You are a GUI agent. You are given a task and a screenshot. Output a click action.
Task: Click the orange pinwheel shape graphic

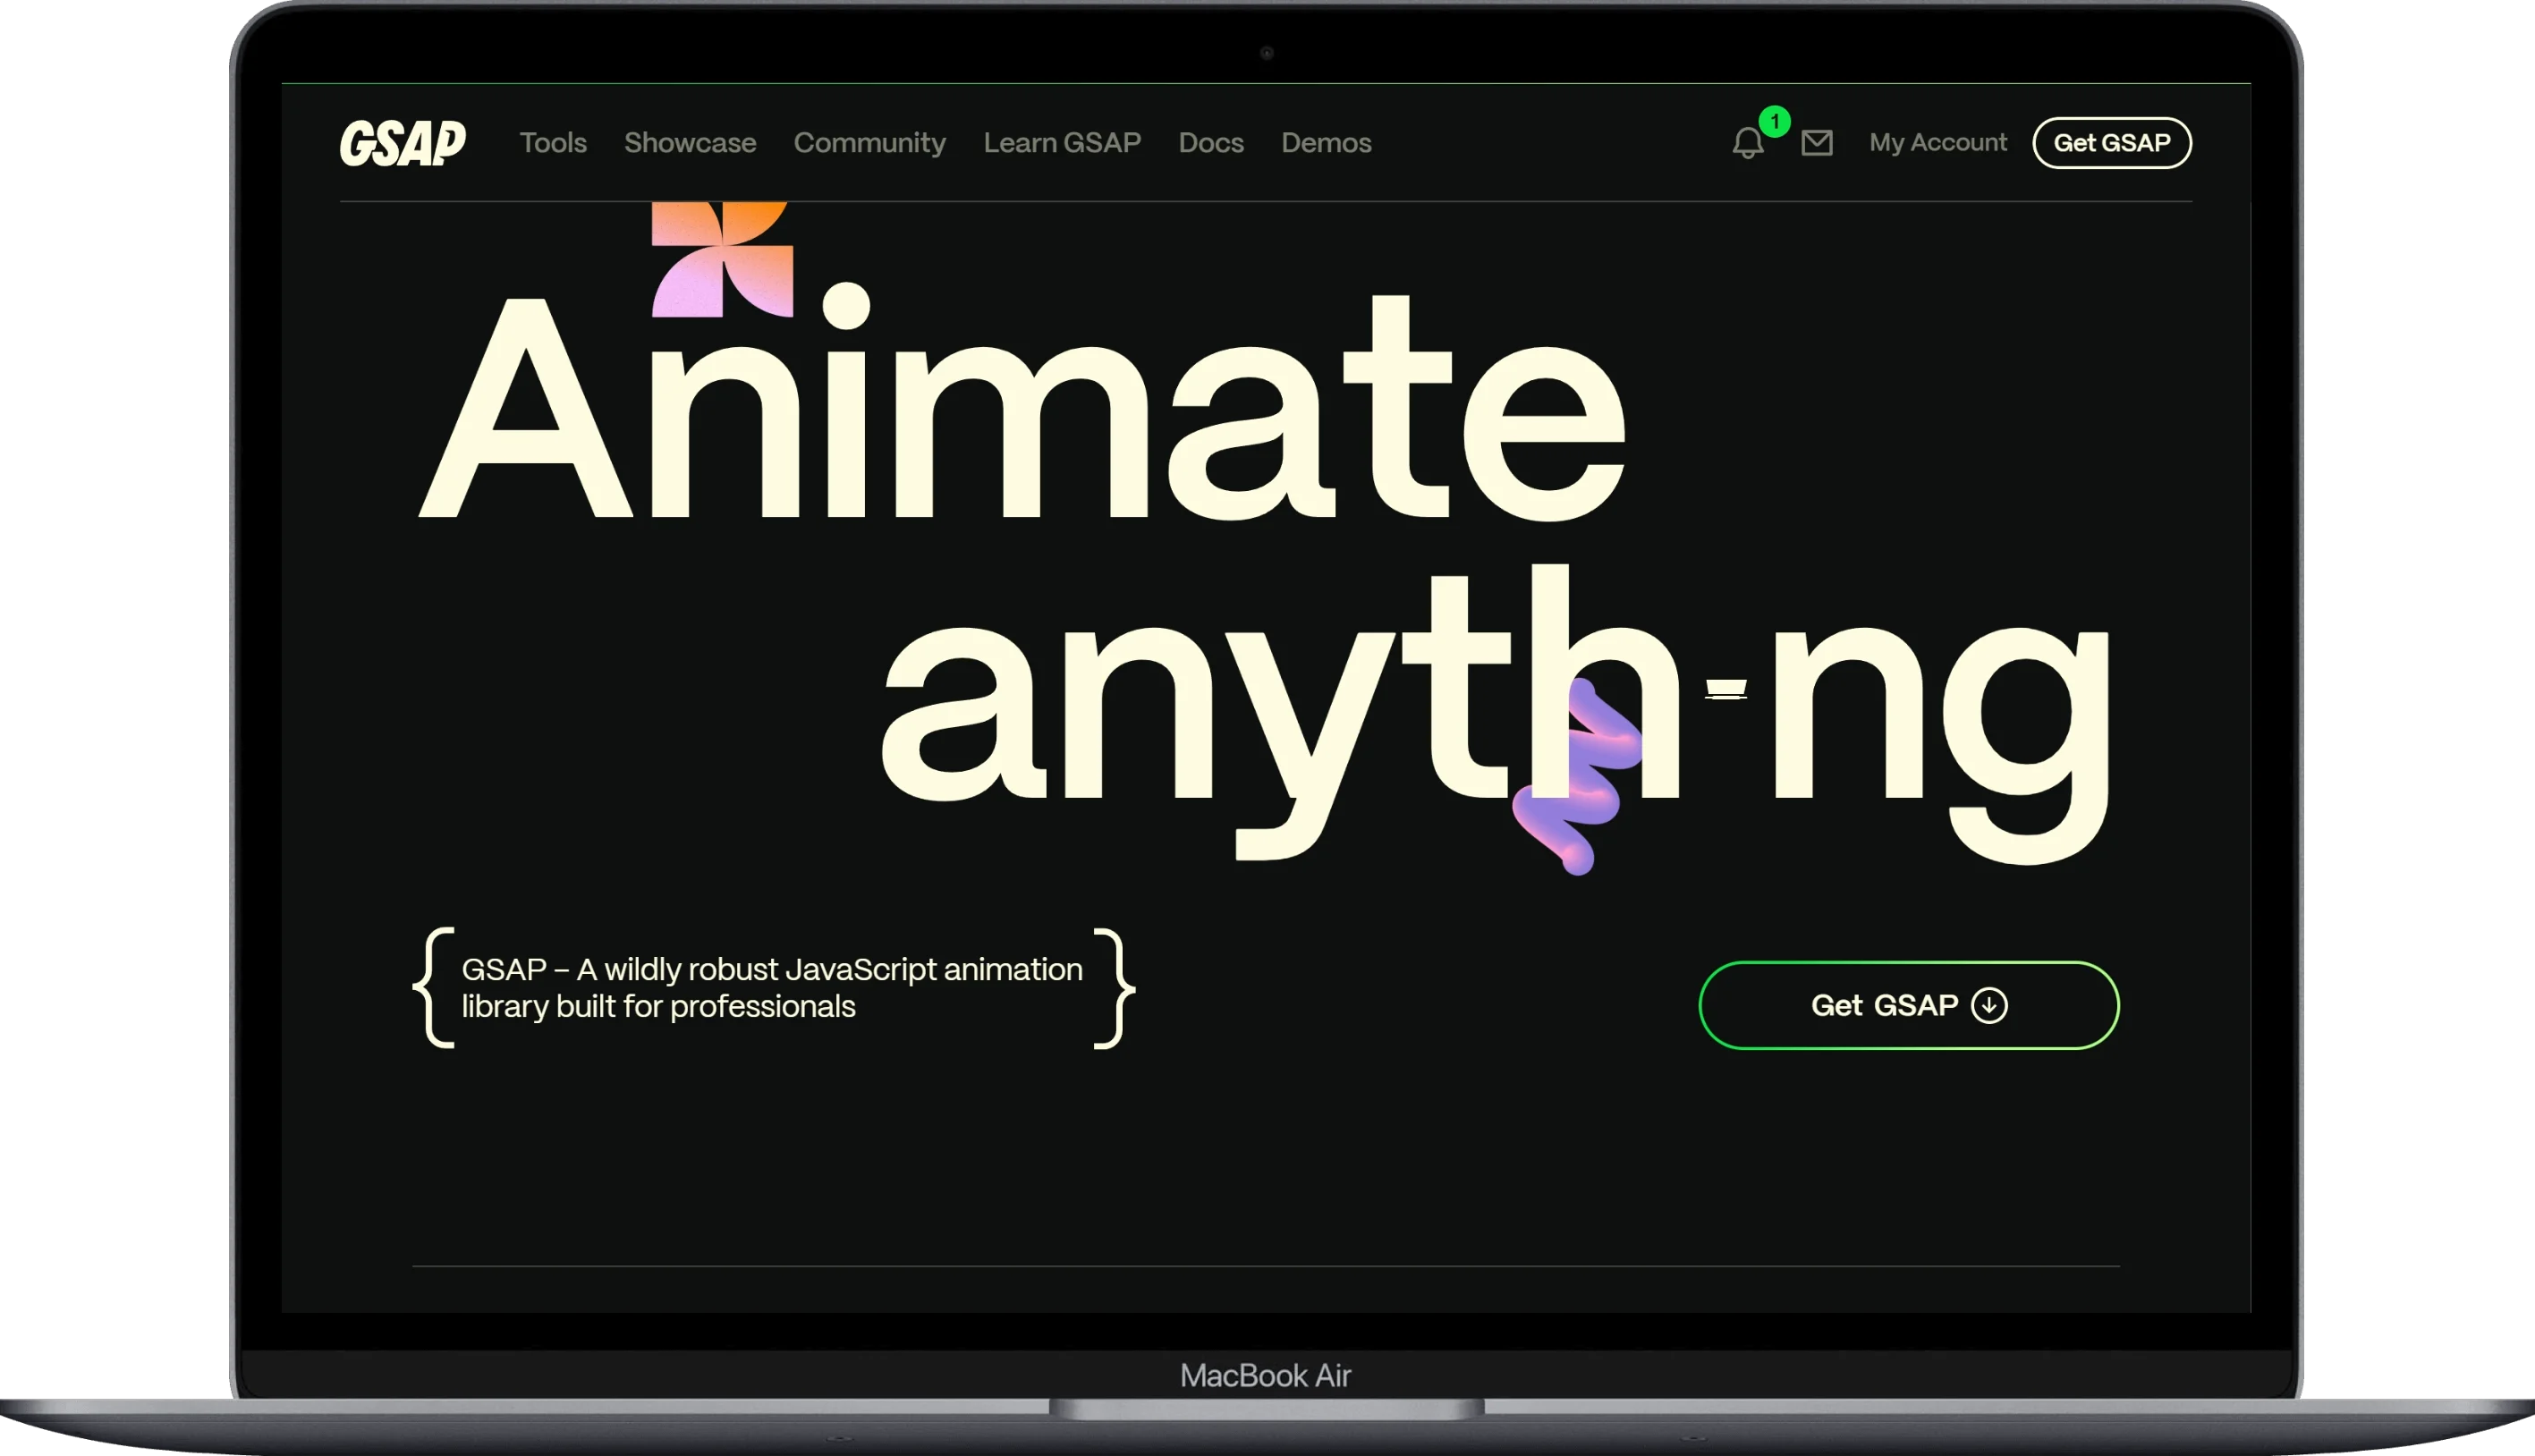click(722, 259)
